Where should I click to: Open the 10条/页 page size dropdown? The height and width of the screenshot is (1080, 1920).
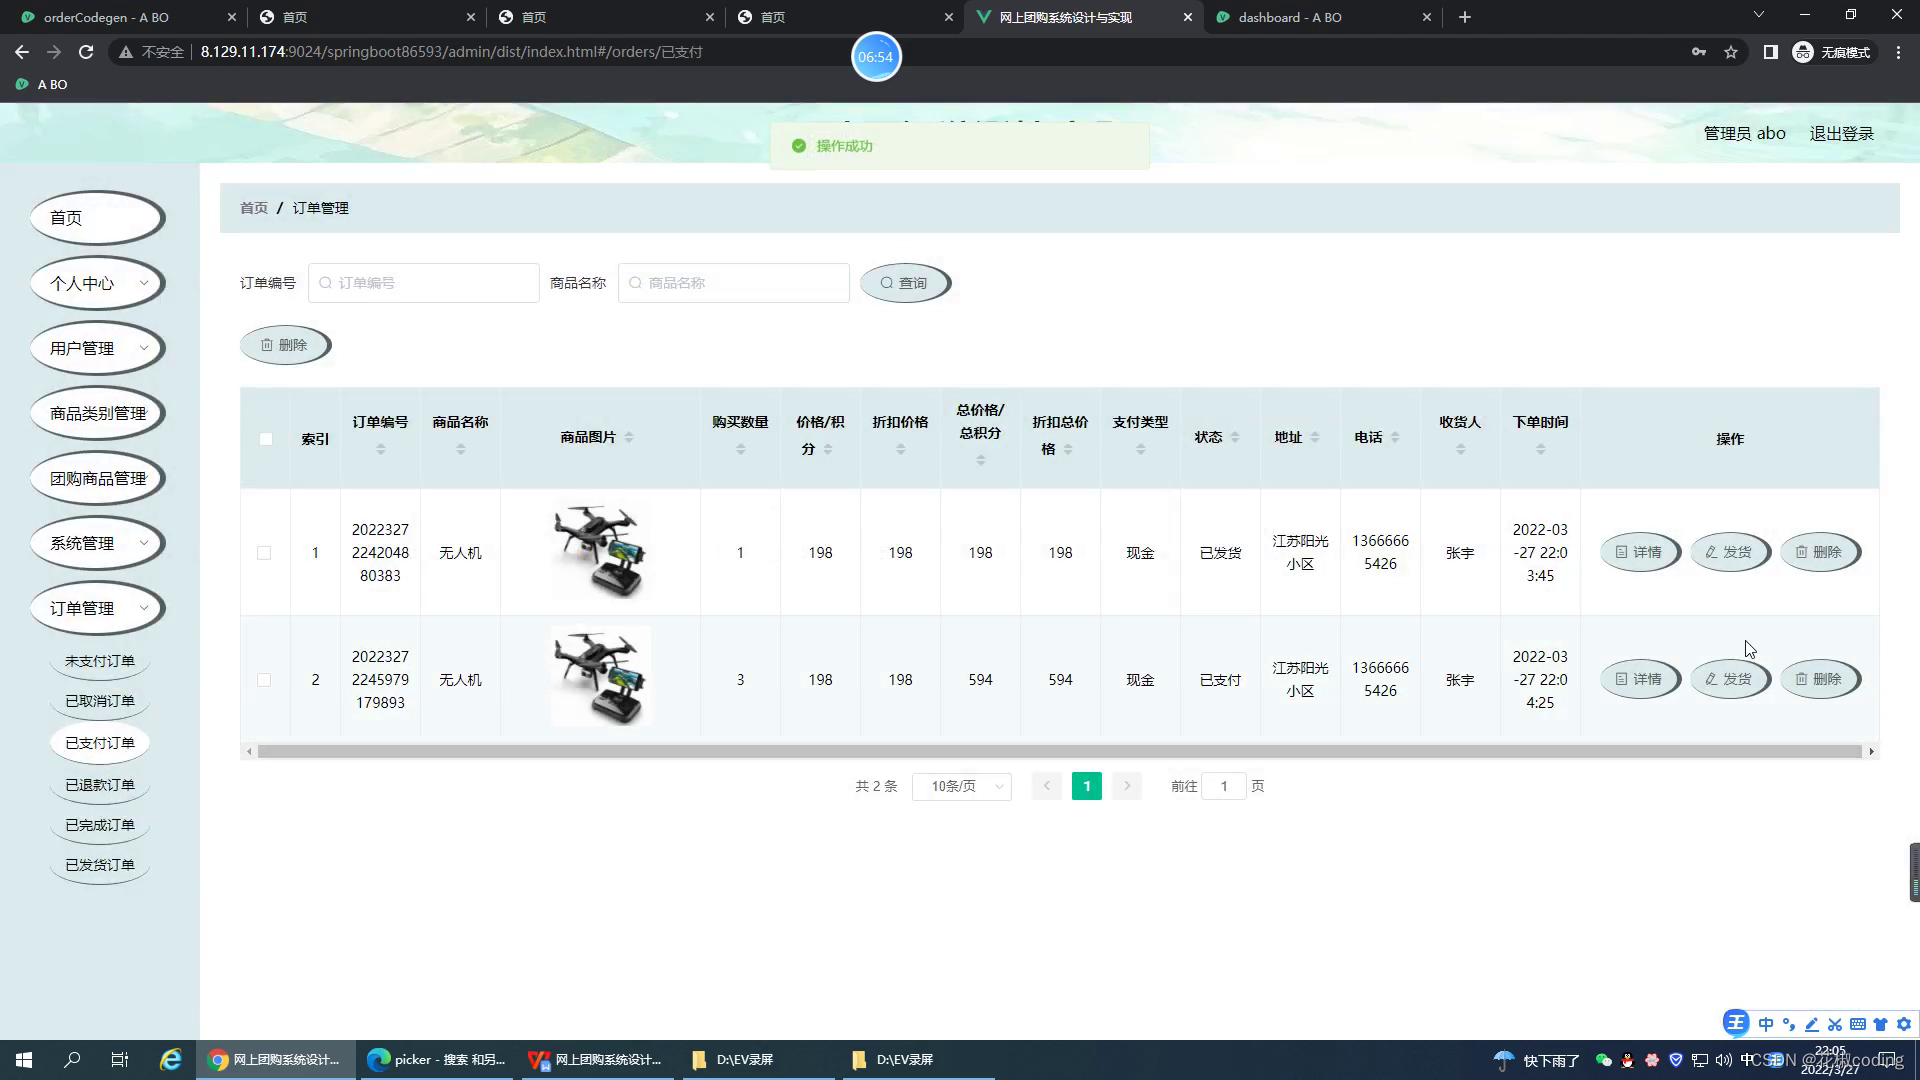(961, 787)
